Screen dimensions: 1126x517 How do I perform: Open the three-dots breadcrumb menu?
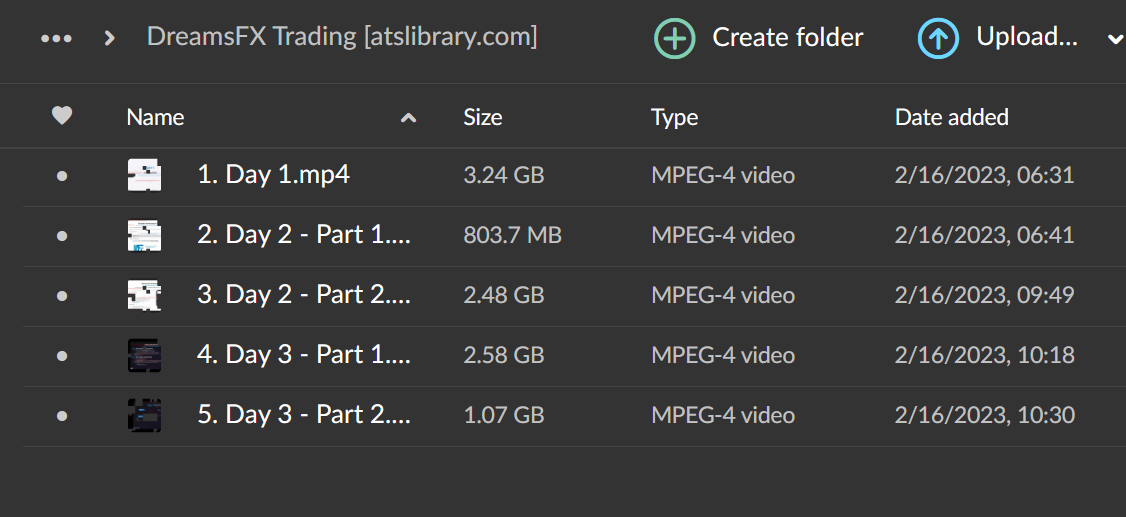click(56, 38)
